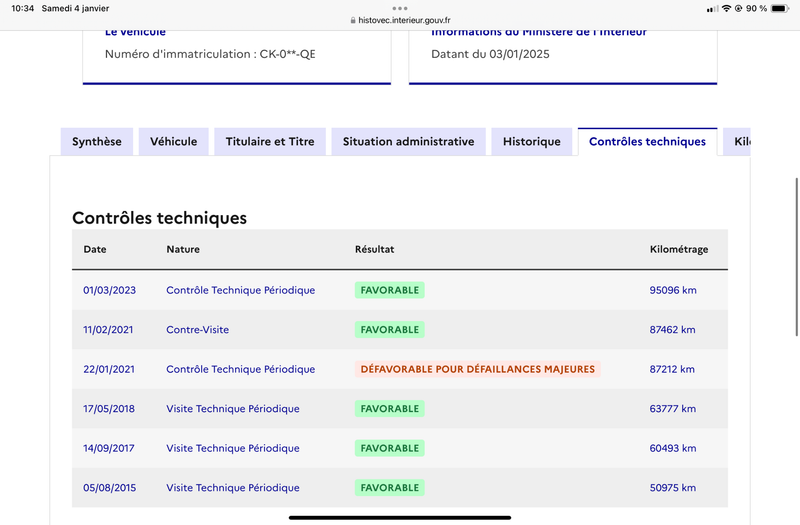Click Contrôle Technique Périodique in the 01/03/2023 row

pos(241,290)
